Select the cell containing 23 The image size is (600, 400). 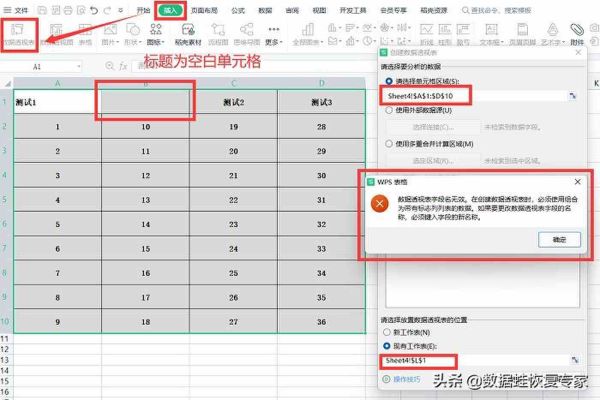pos(233,224)
